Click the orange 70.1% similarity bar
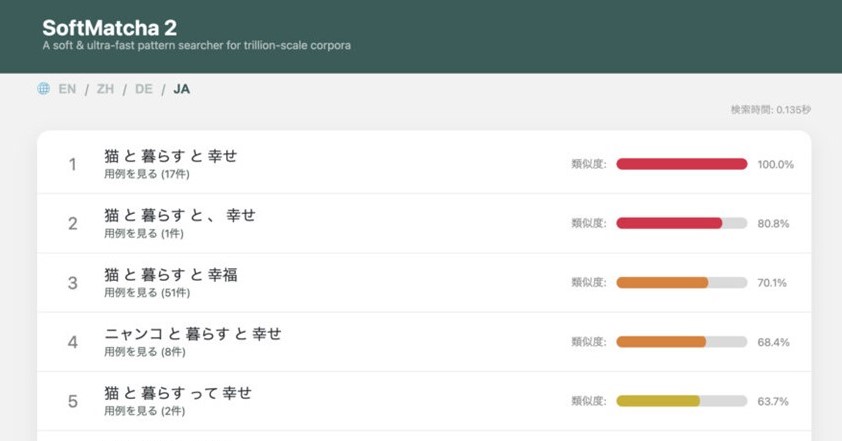 681,283
